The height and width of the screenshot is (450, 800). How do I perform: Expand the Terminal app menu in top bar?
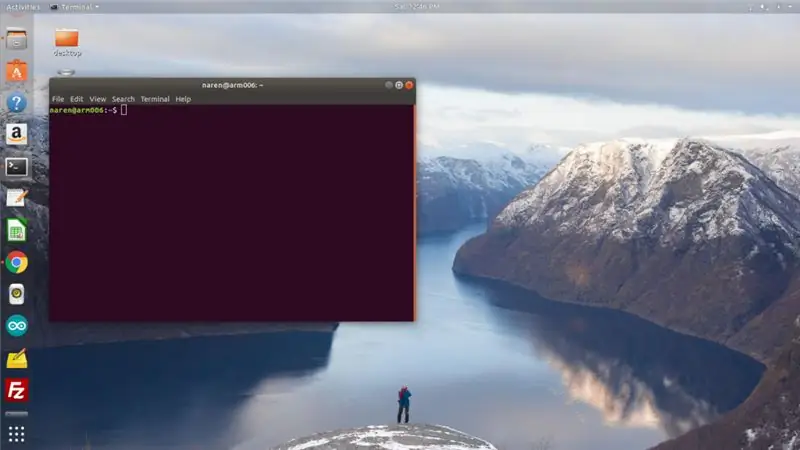point(74,7)
